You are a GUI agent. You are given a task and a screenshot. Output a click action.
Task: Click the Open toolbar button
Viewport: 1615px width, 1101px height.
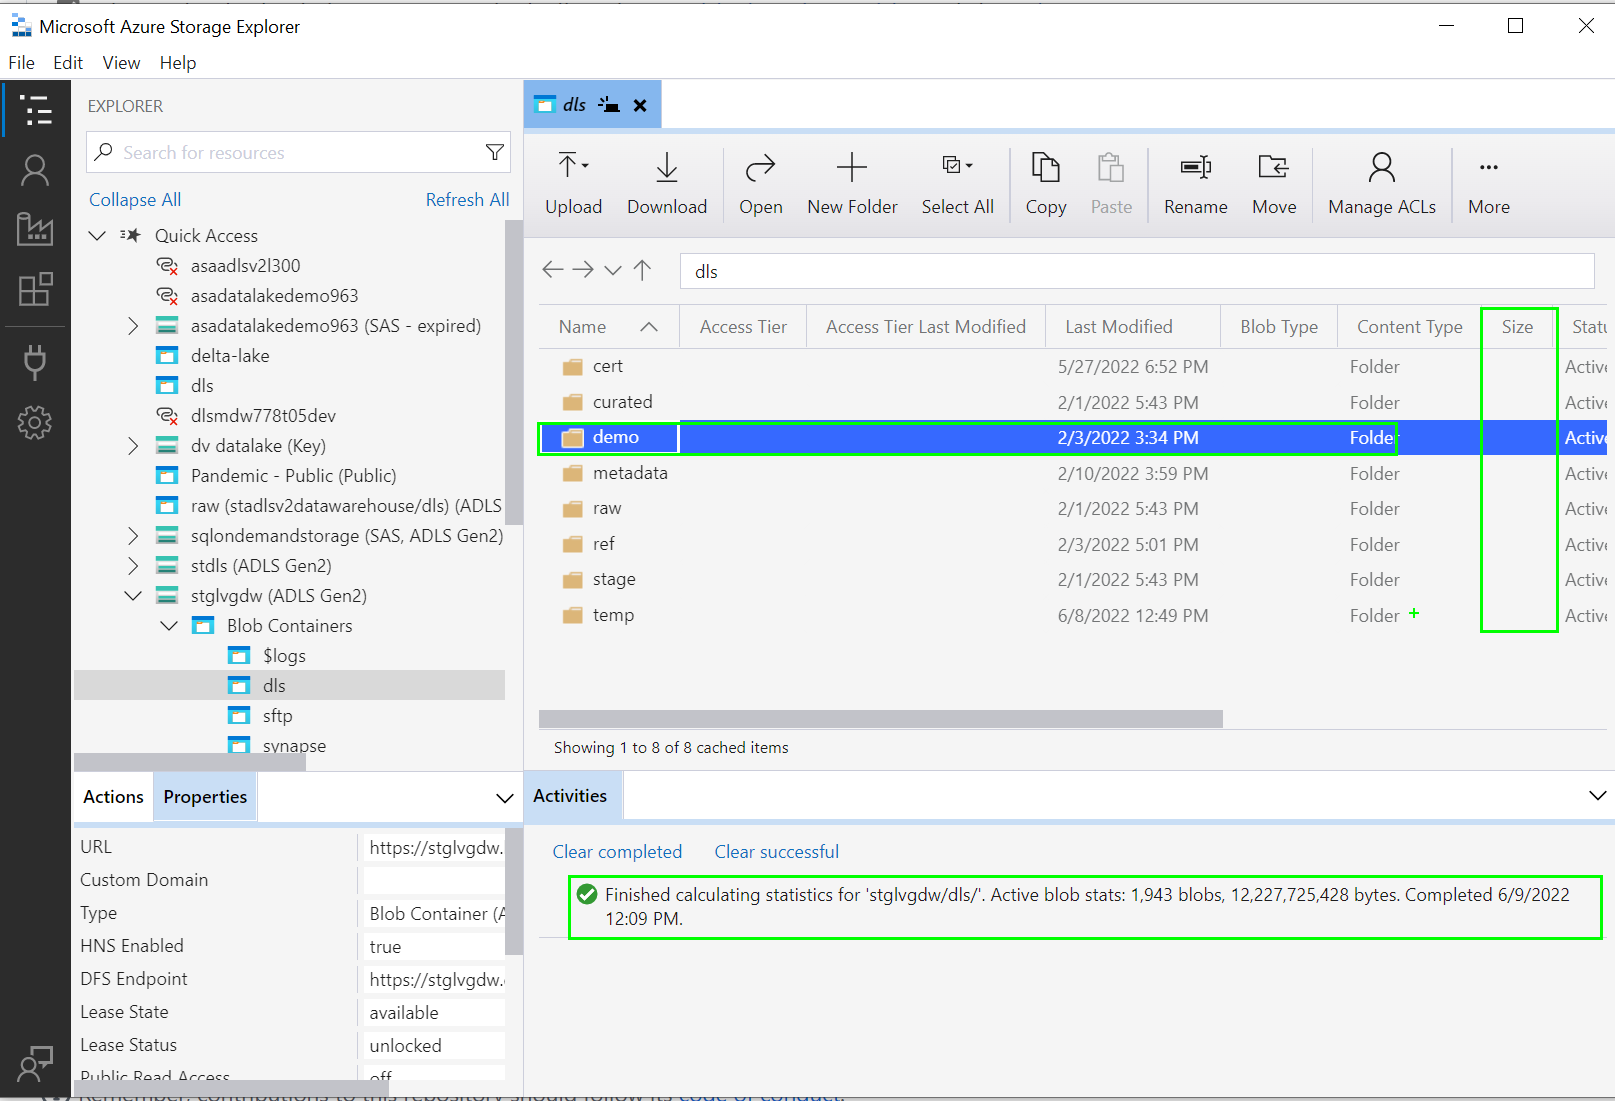pos(760,184)
